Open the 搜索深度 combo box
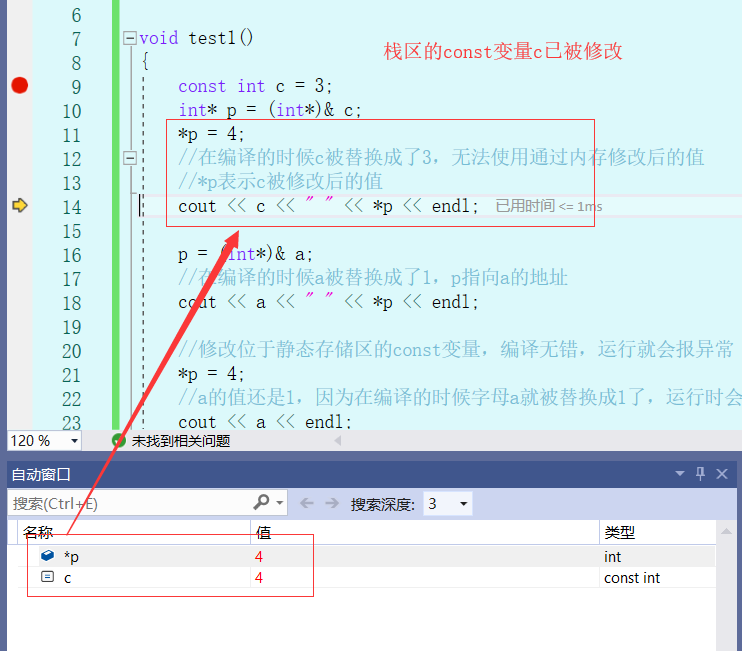 (x=448, y=503)
